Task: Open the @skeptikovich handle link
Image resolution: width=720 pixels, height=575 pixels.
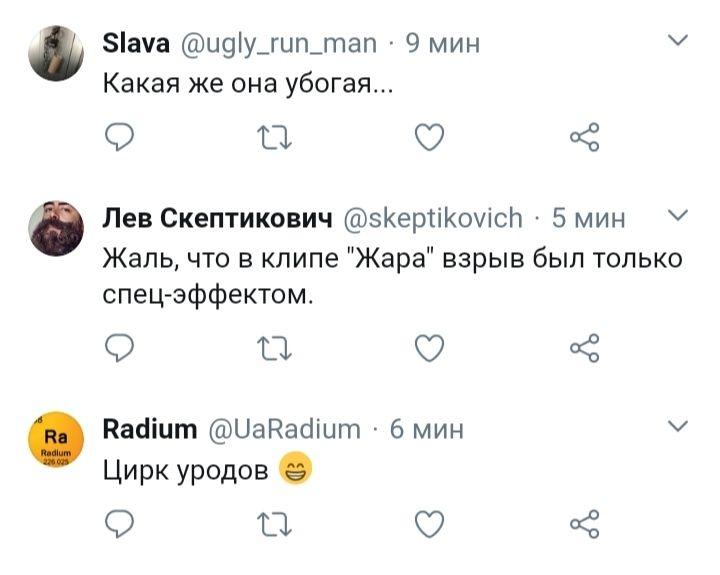Action: [433, 217]
